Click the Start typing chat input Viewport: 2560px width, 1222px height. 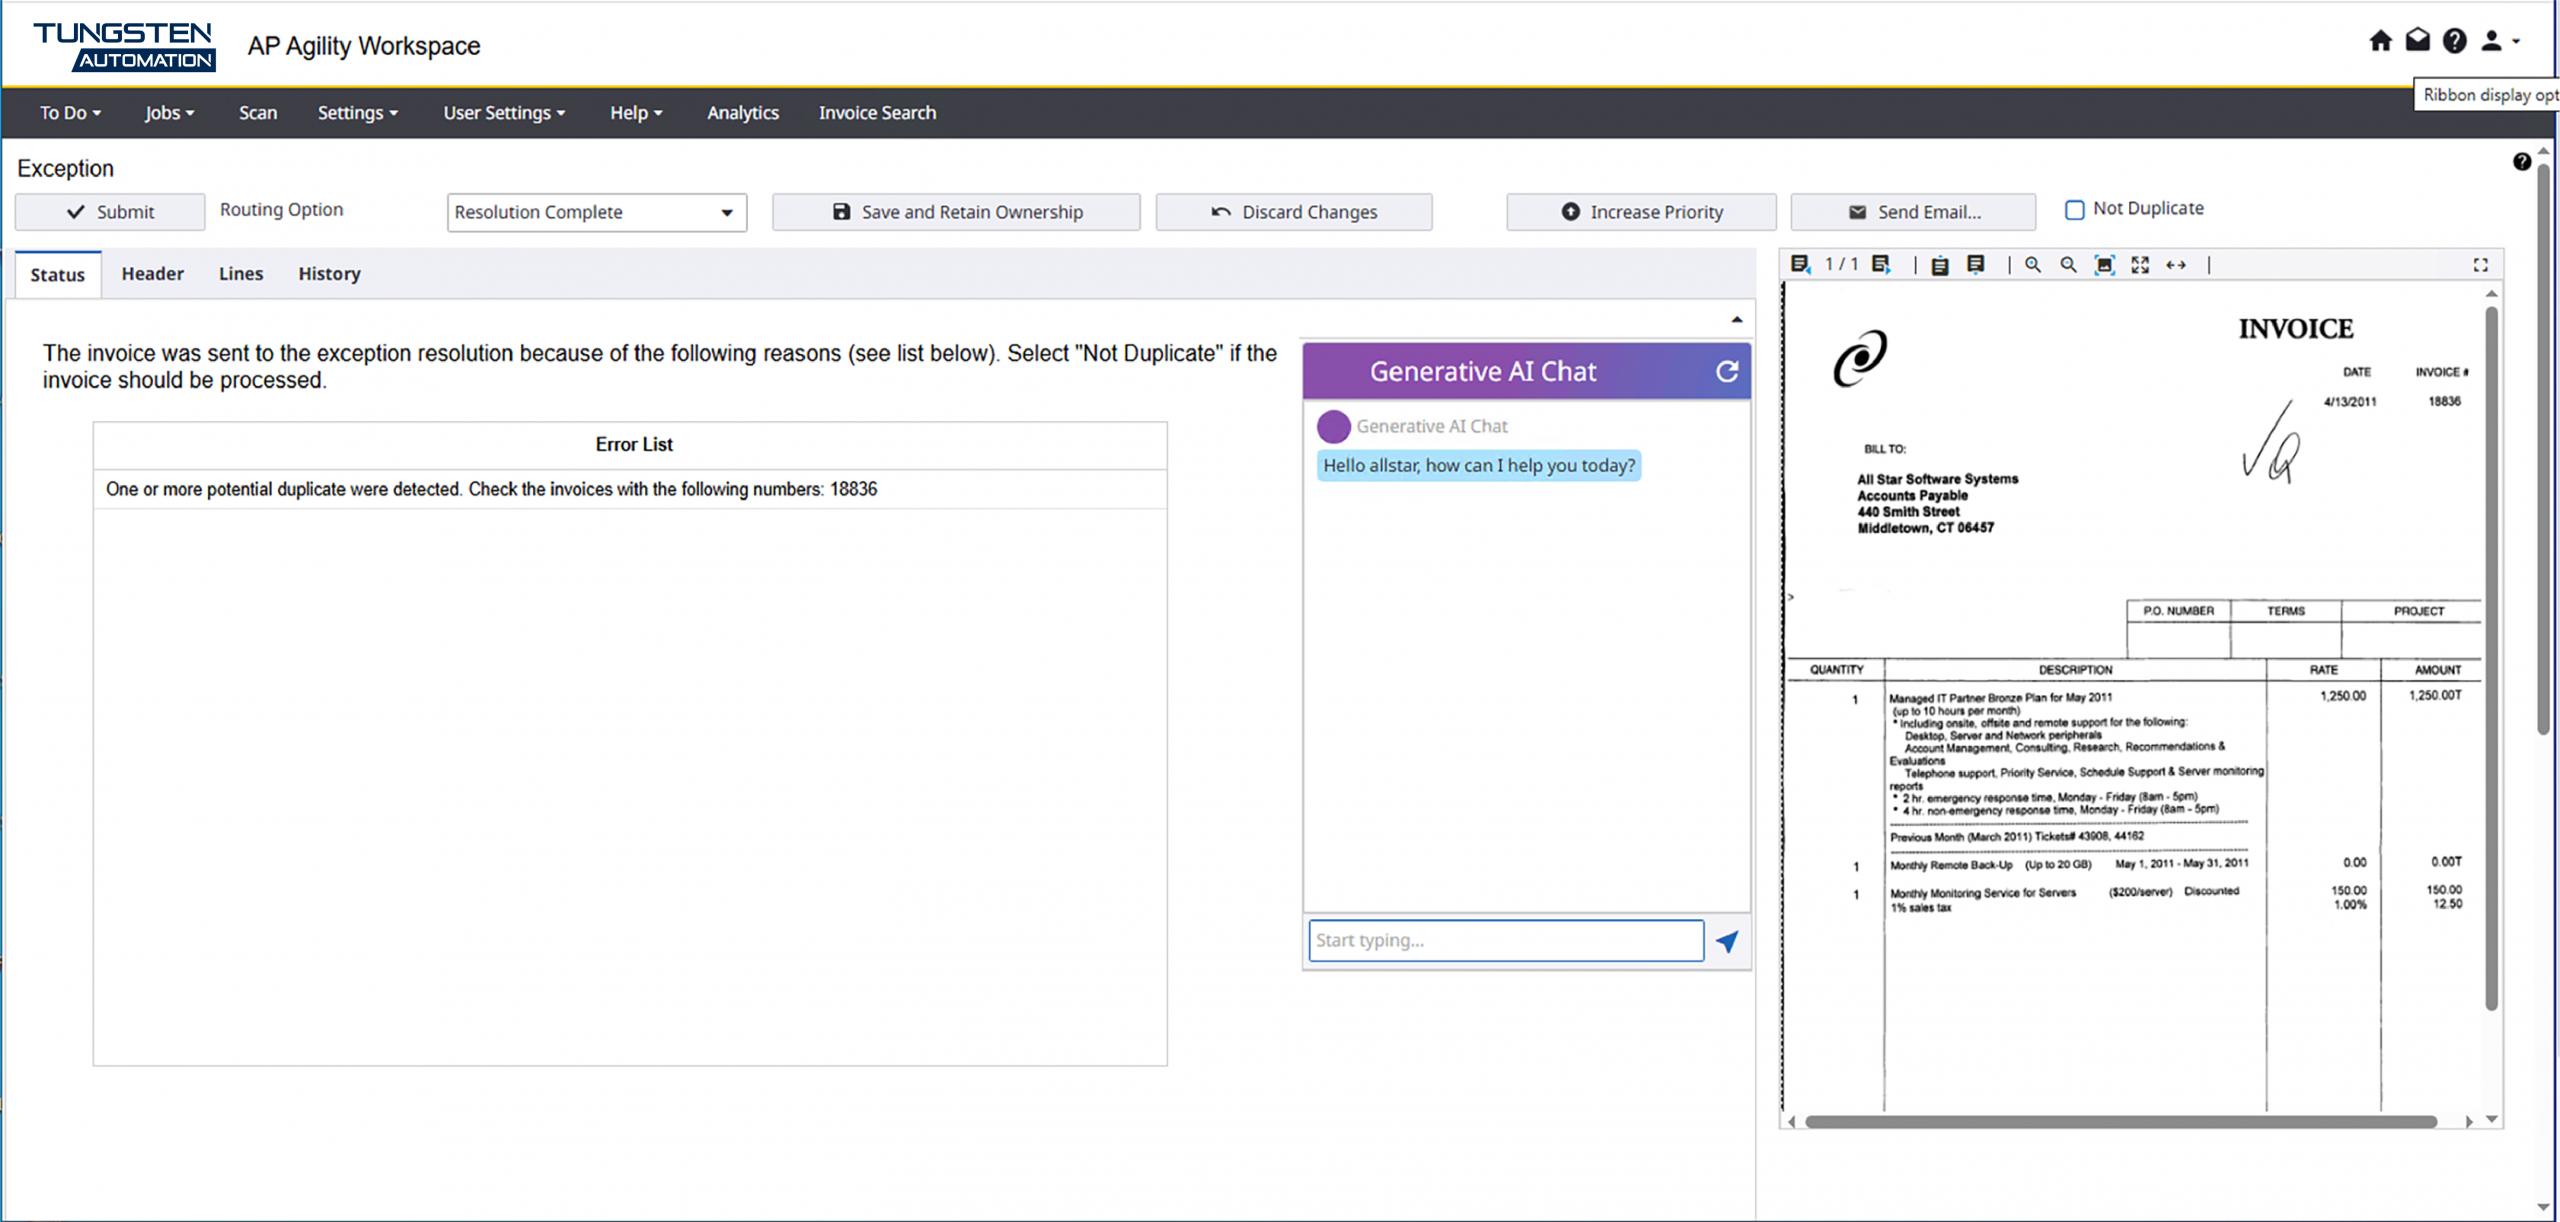coord(1505,941)
